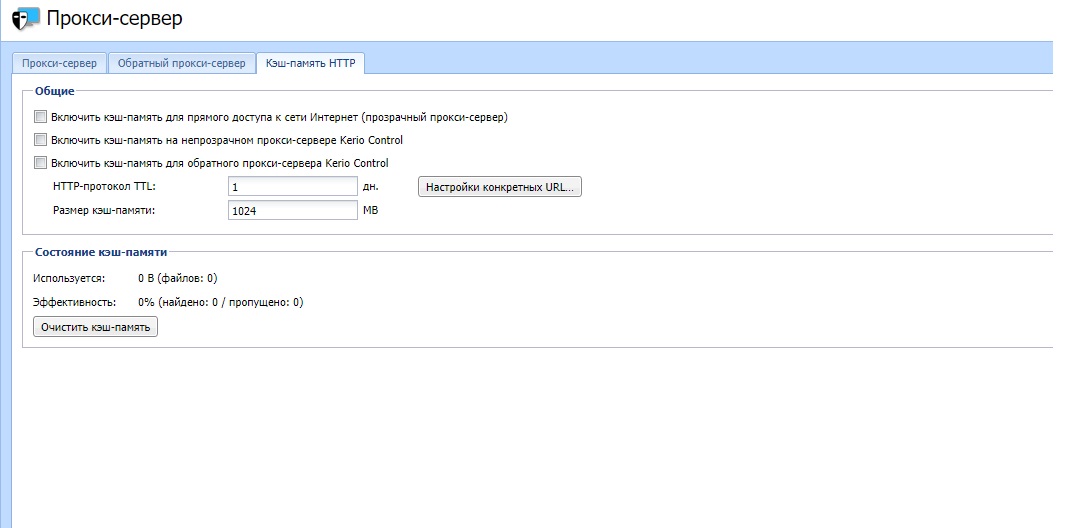Select the Кэш-память HTTP tab
This screenshot has height=528, width=1069.
[x=310, y=63]
